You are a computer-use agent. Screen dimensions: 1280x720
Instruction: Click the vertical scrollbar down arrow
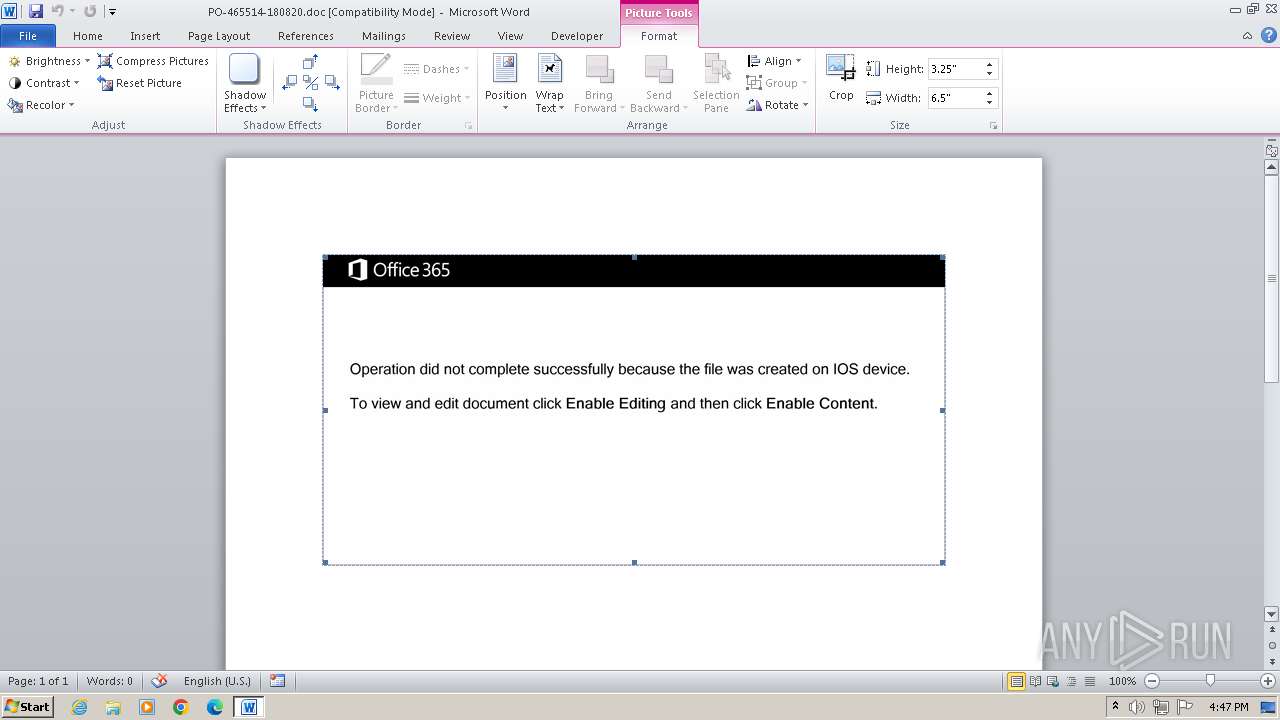tap(1272, 614)
